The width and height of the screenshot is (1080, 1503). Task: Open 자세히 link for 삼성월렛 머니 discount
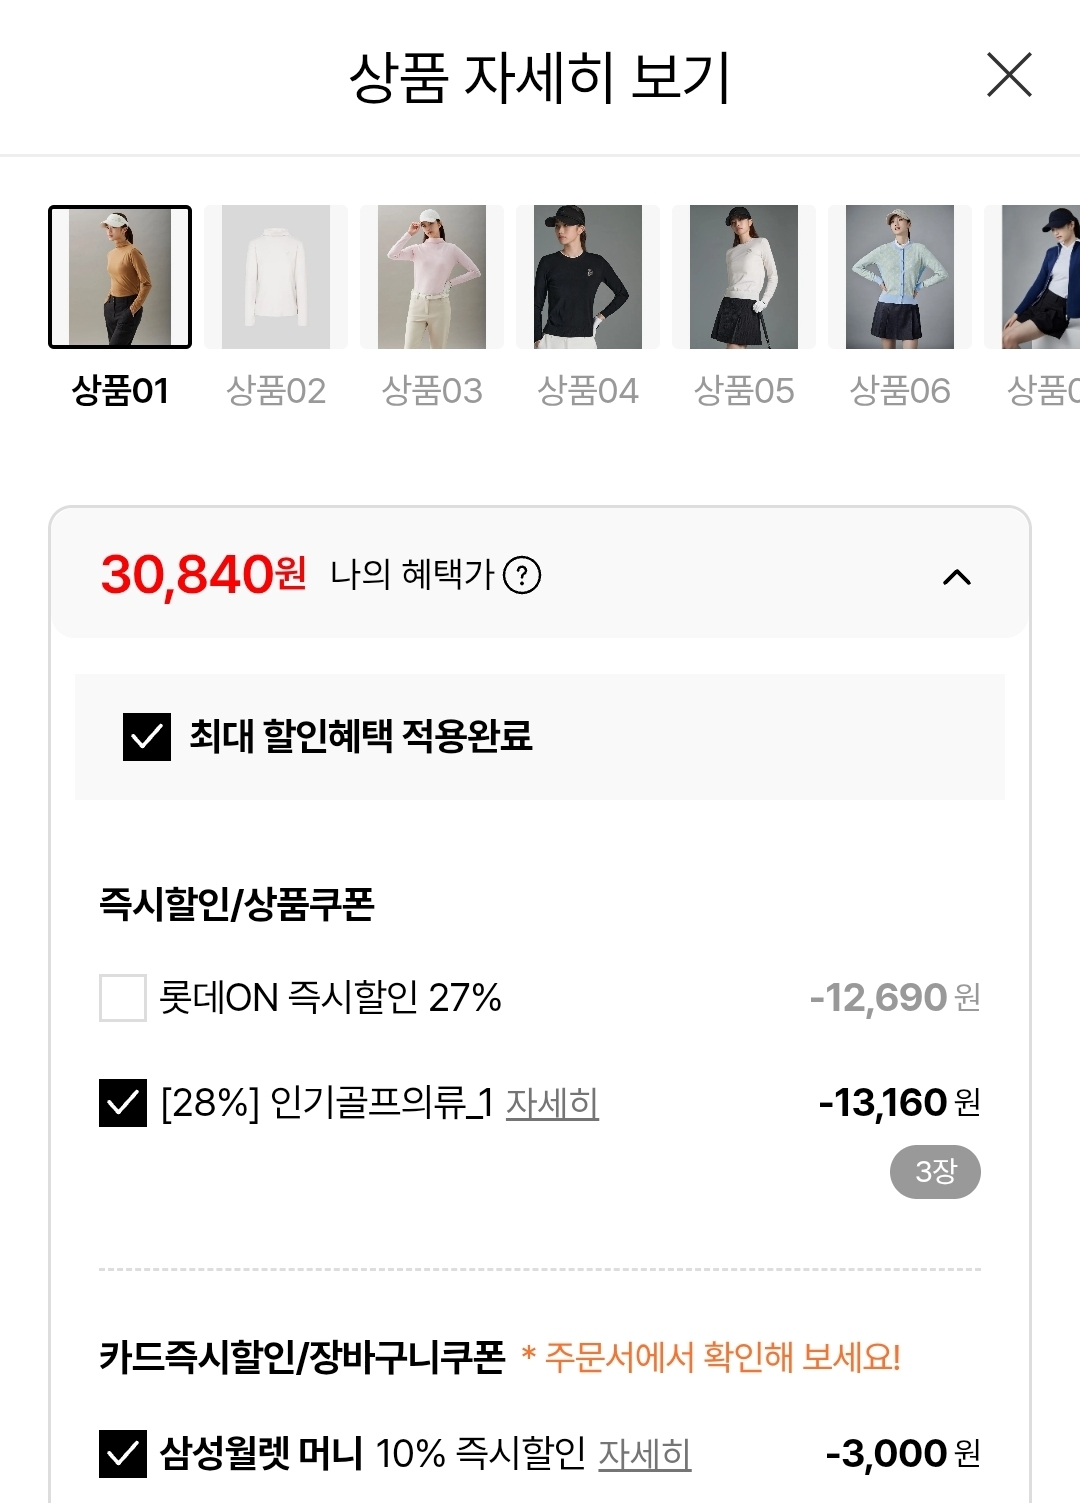tap(645, 1453)
